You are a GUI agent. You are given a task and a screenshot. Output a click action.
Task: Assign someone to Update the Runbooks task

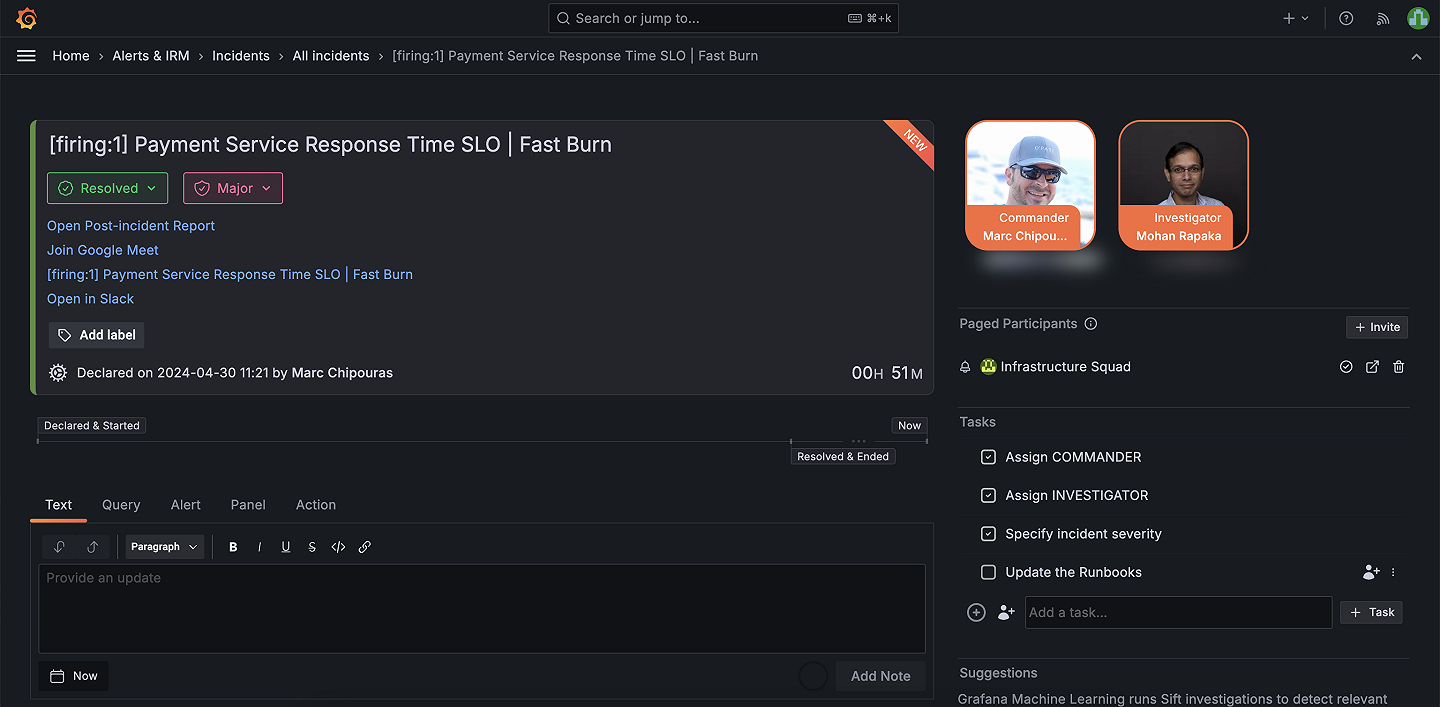pyautogui.click(x=1371, y=572)
